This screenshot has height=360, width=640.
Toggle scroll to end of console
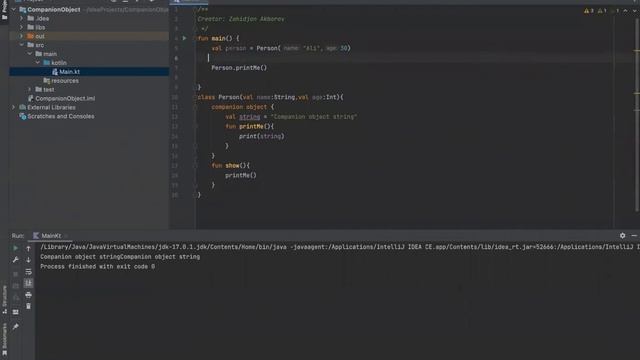coord(29,283)
